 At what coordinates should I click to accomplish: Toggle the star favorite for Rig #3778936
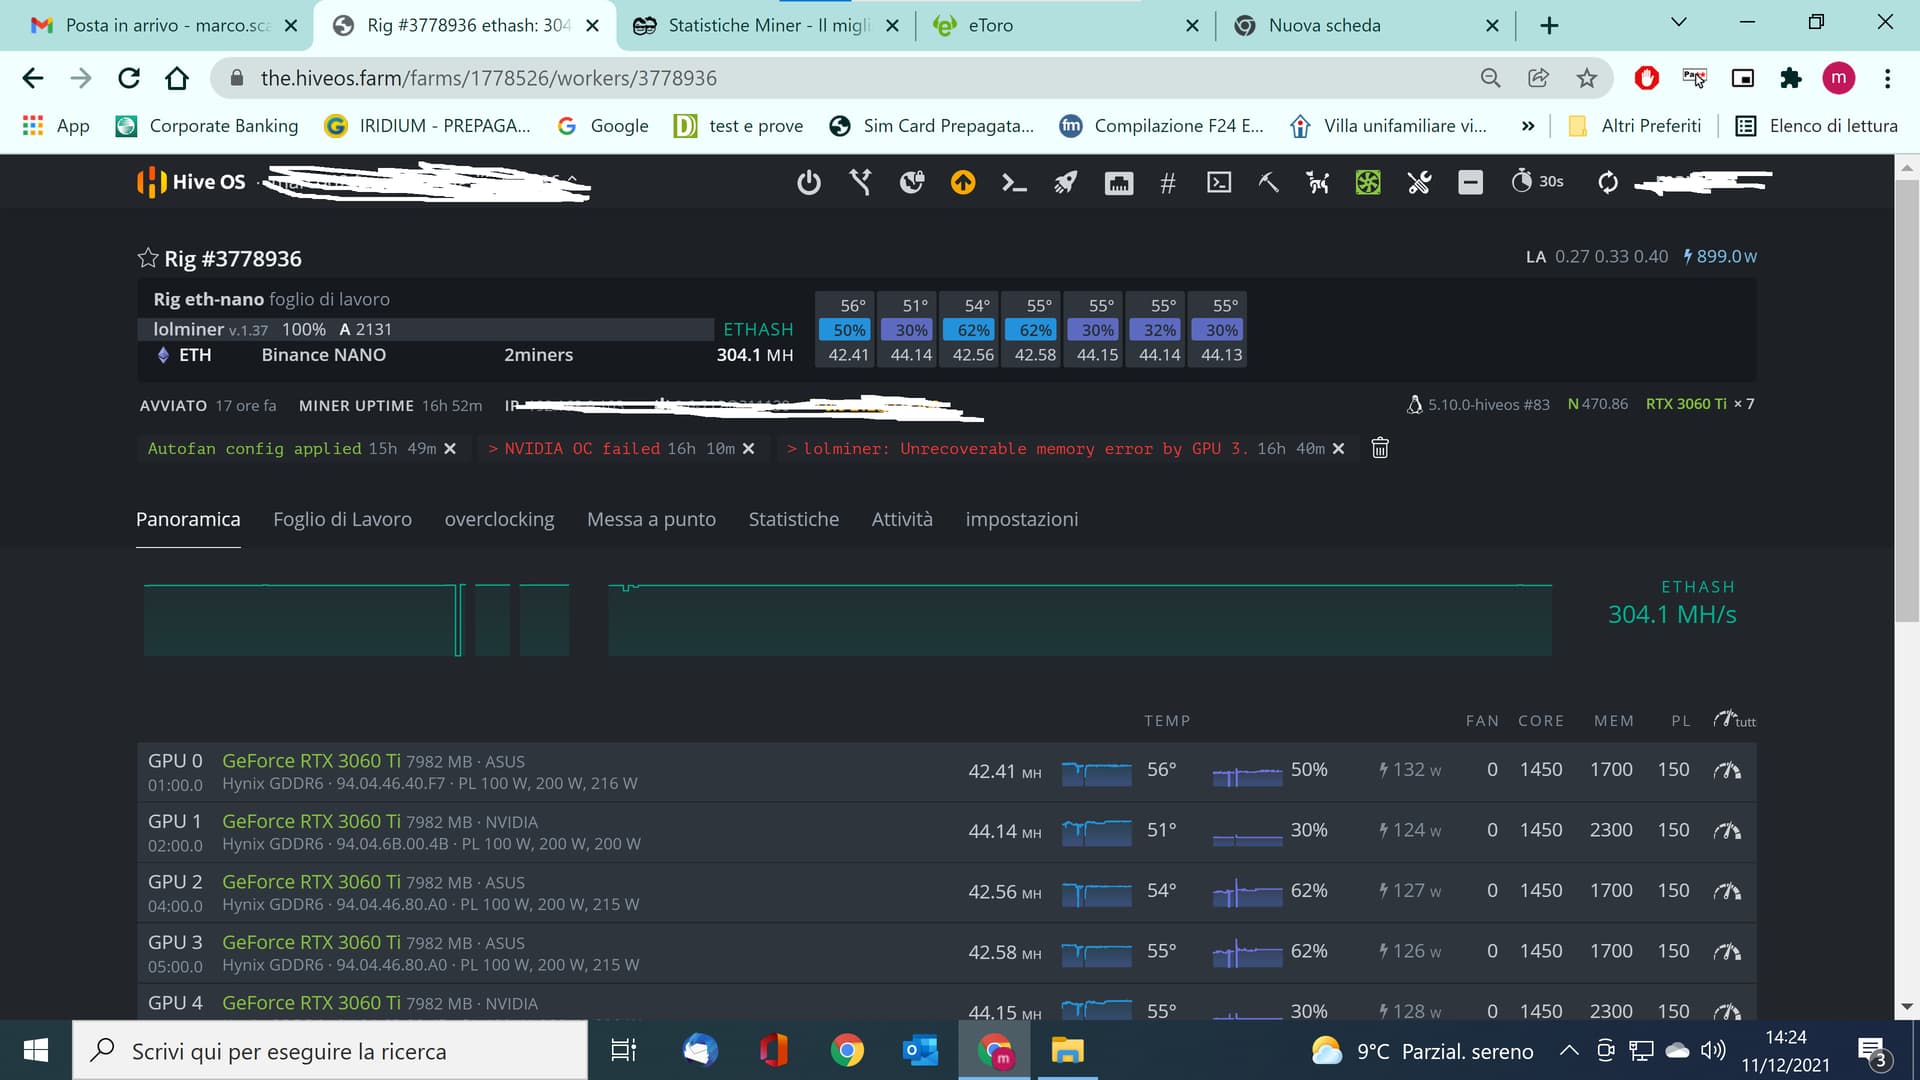pyautogui.click(x=148, y=258)
